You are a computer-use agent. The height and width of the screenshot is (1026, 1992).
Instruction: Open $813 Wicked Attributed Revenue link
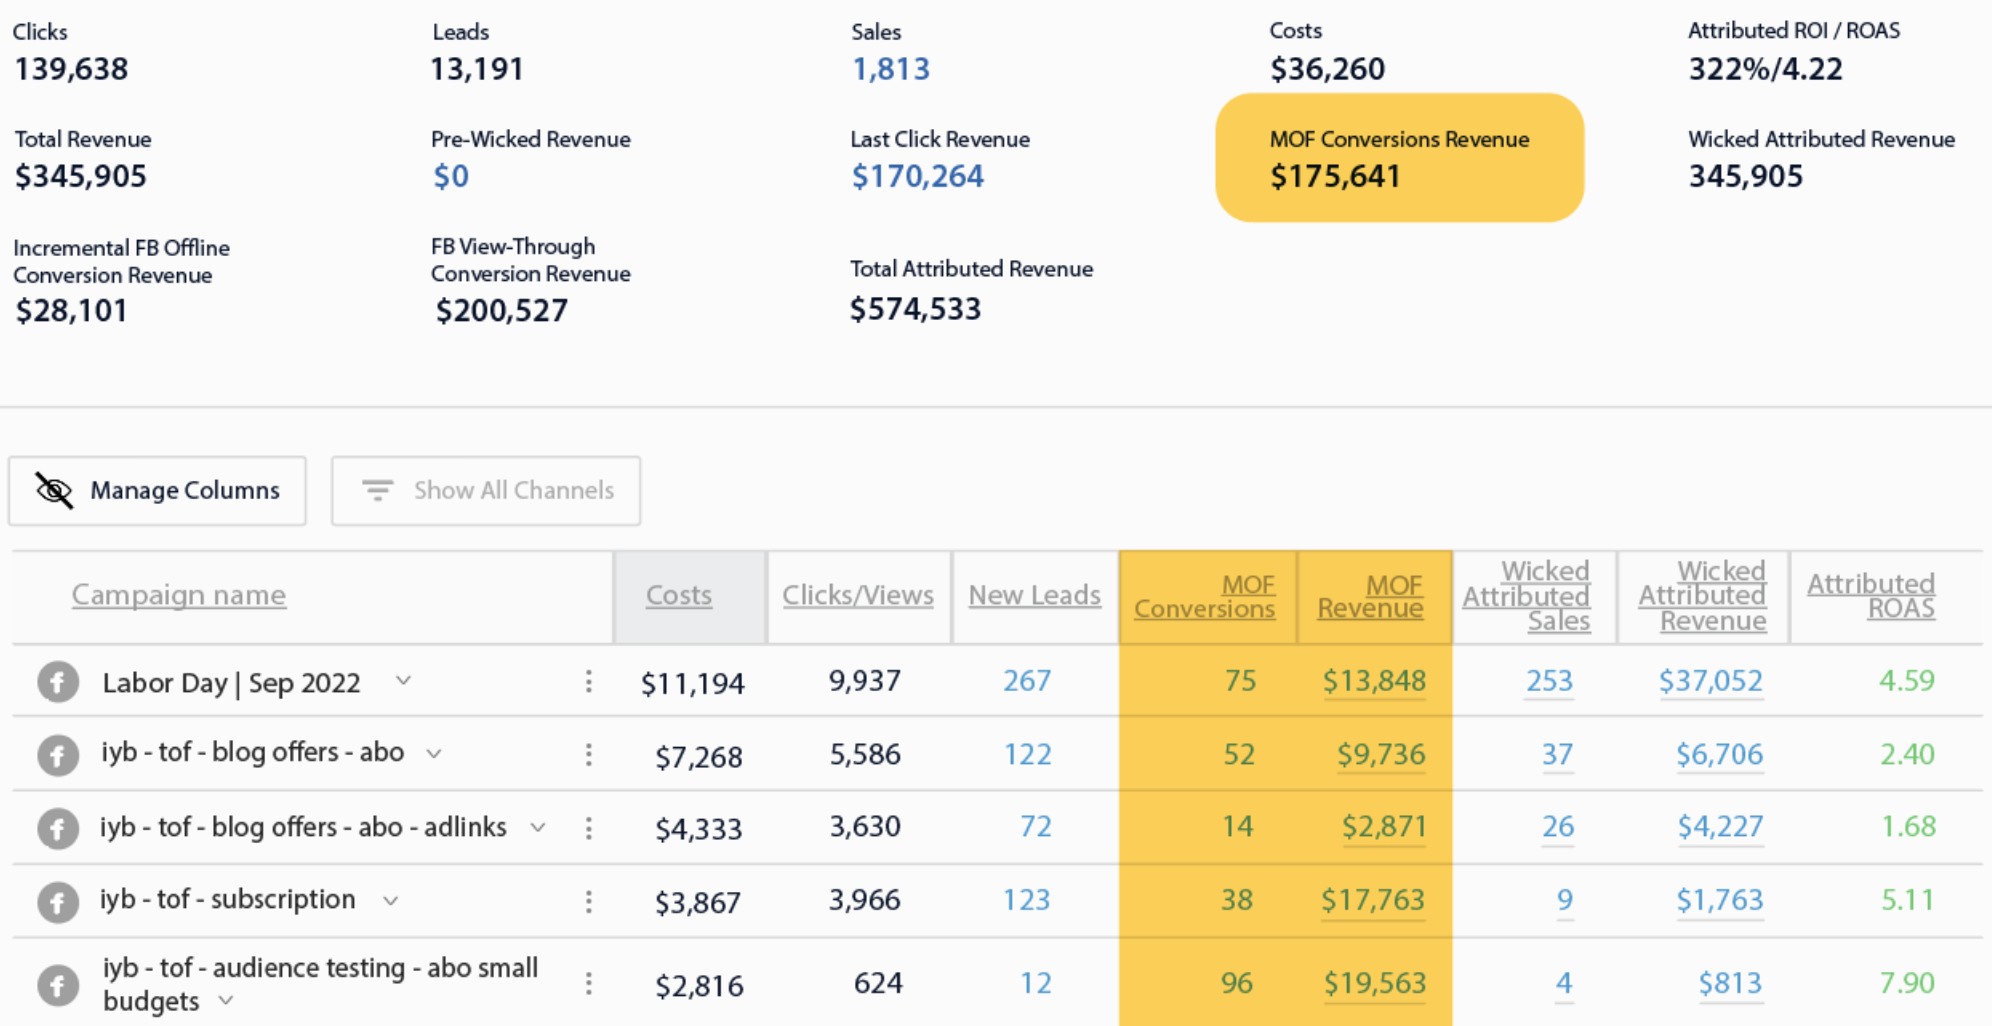tap(1730, 984)
